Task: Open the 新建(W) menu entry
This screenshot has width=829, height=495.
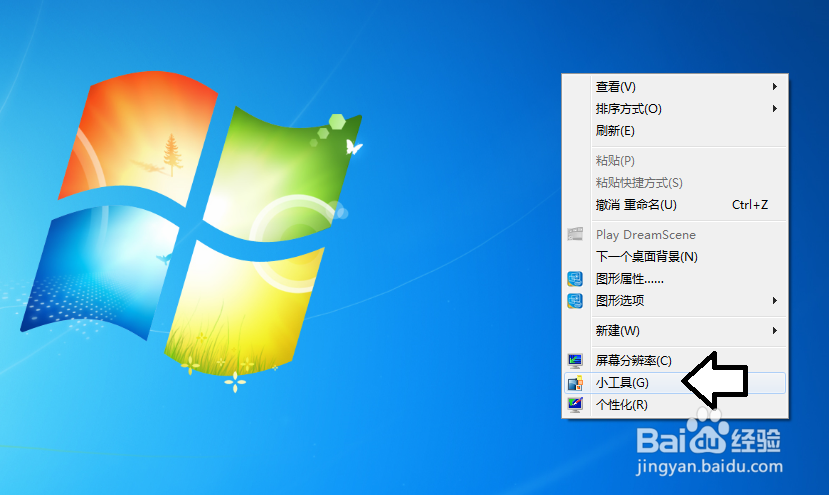Action: (x=675, y=331)
